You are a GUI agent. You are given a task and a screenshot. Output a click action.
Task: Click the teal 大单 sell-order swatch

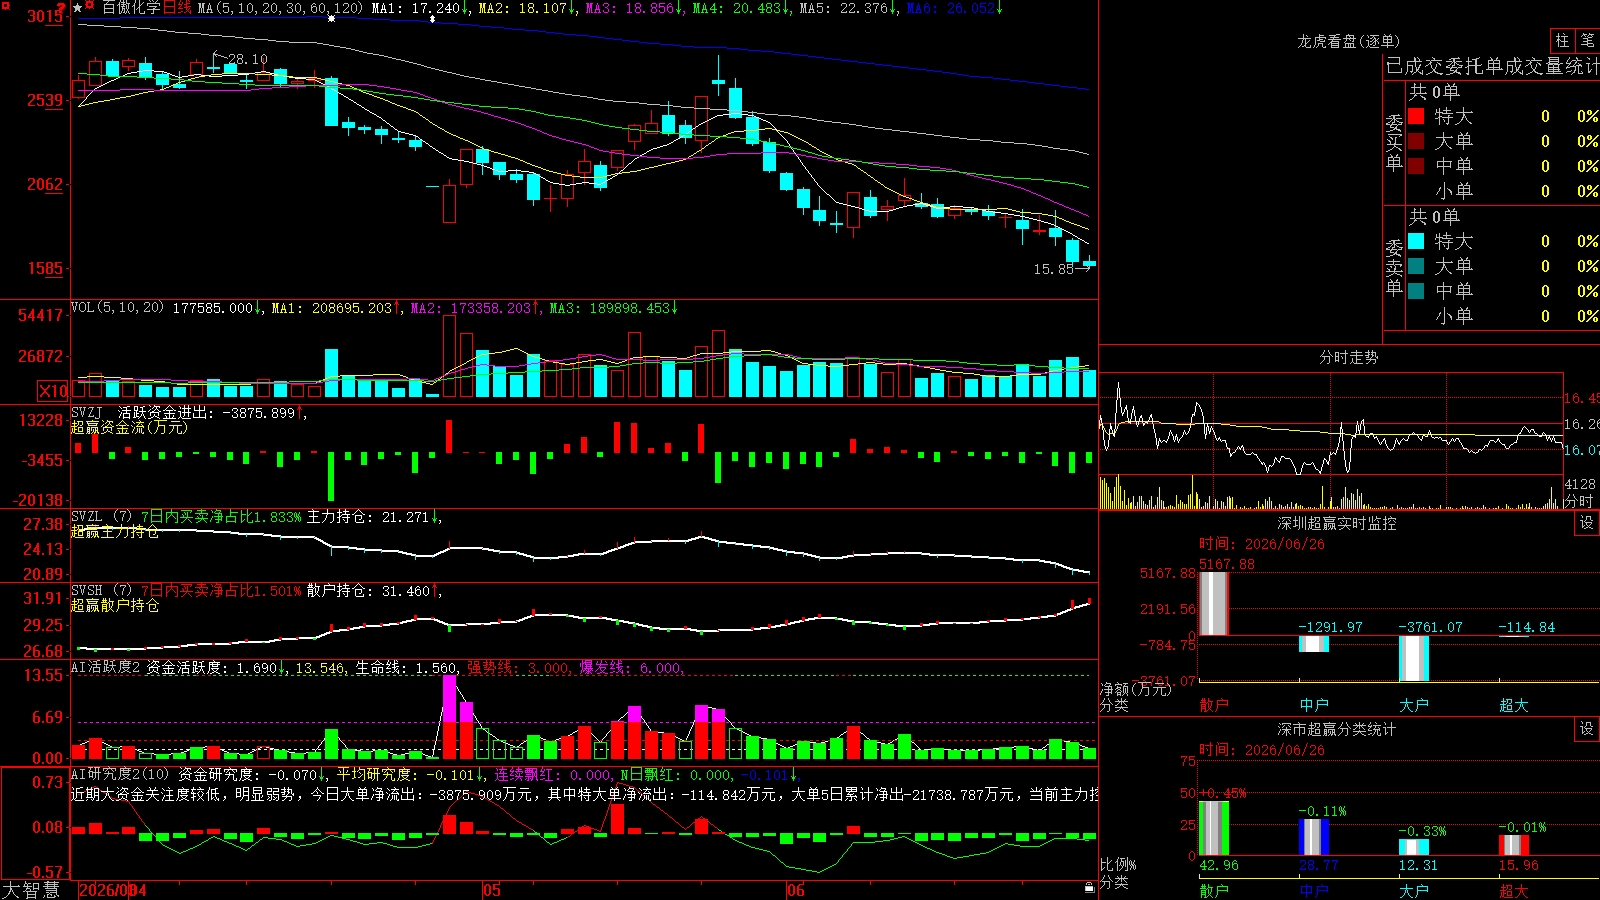[x=1416, y=266]
